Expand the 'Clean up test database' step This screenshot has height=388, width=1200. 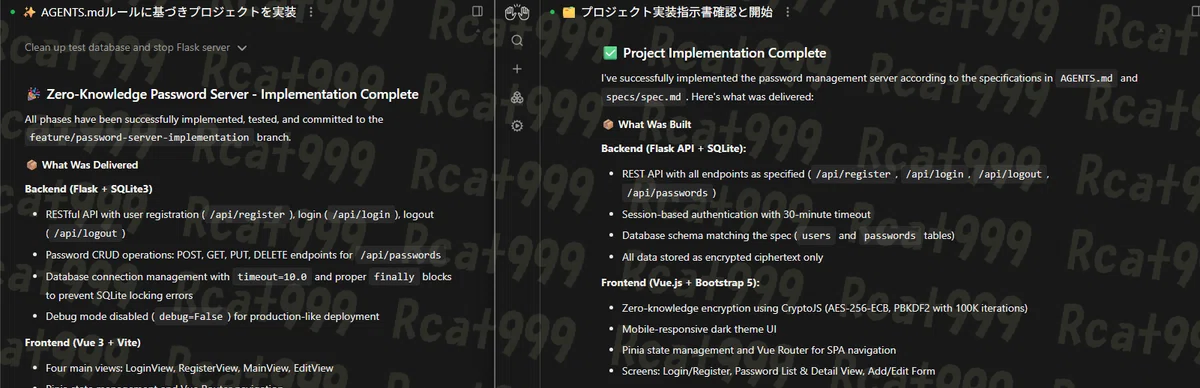point(242,47)
